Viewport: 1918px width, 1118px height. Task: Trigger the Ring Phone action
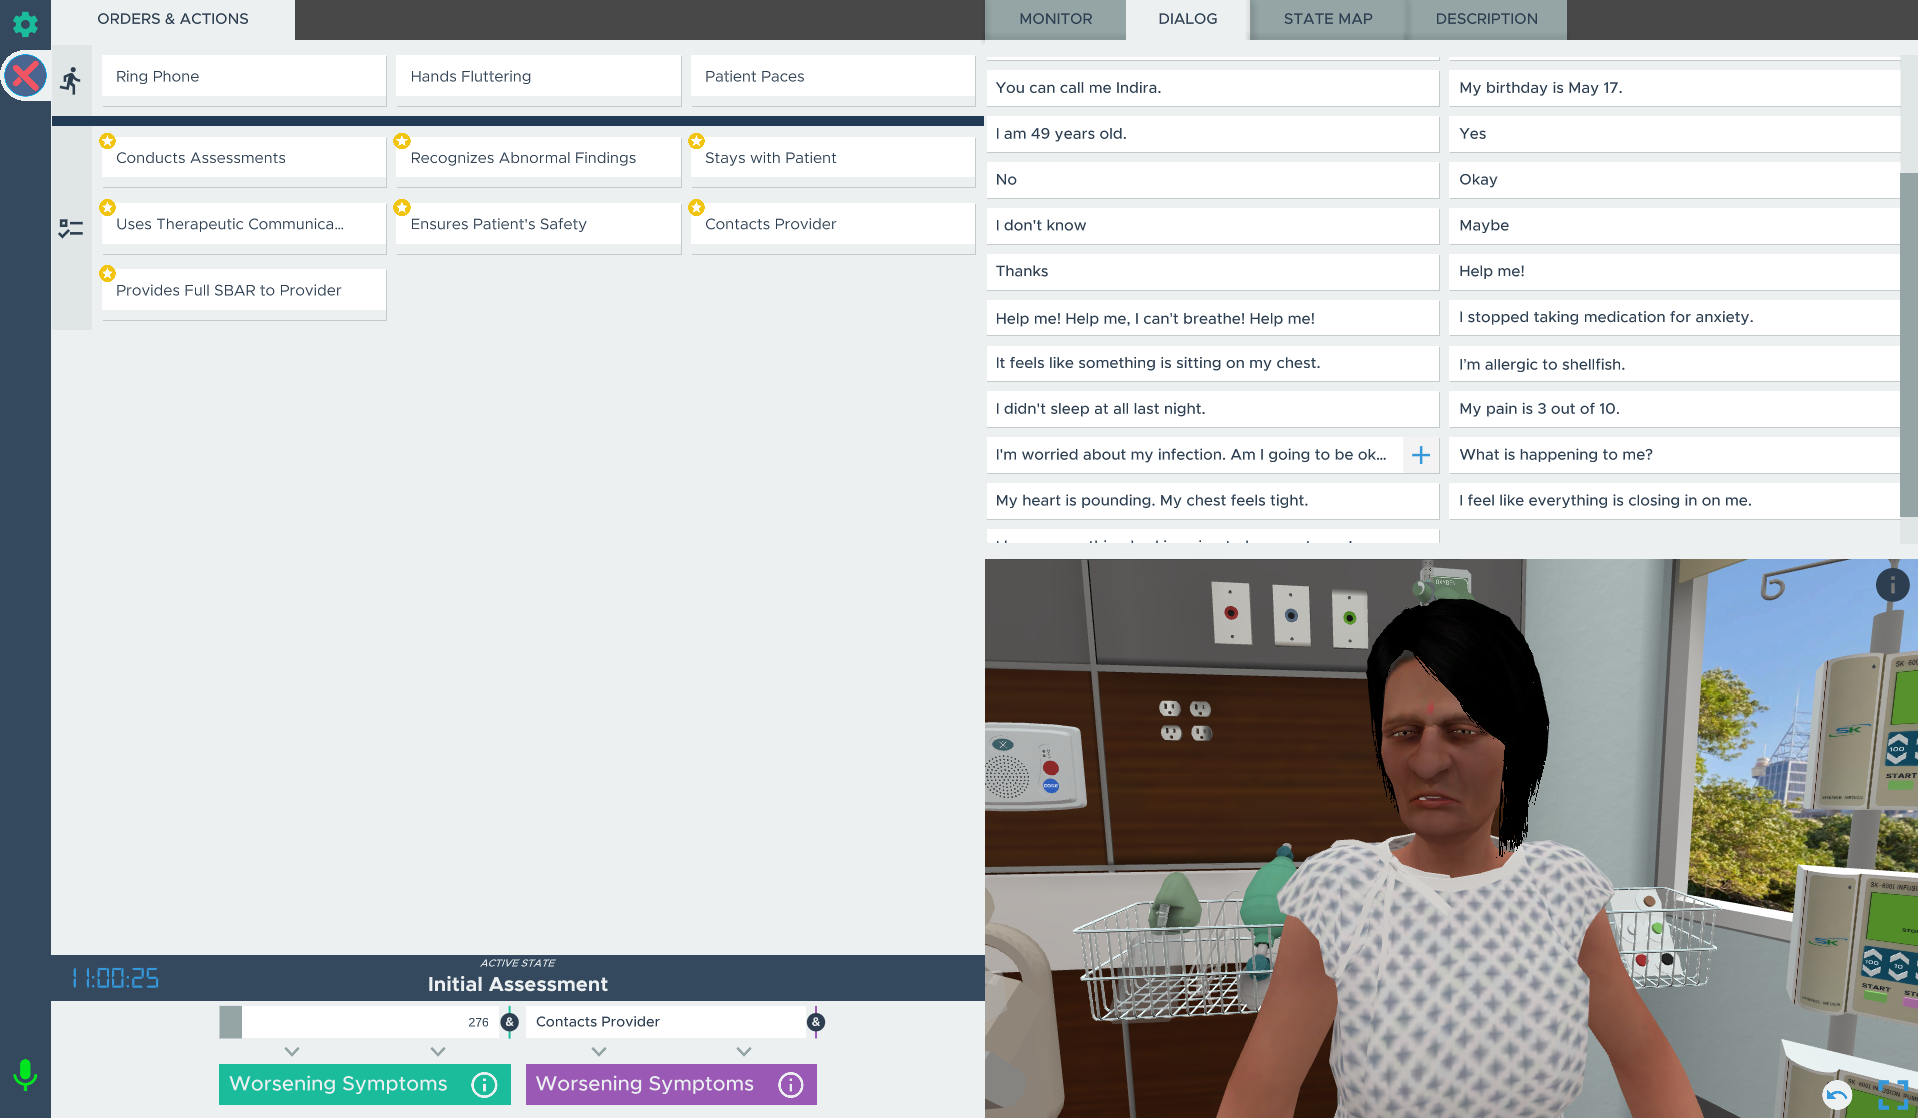[x=243, y=77]
